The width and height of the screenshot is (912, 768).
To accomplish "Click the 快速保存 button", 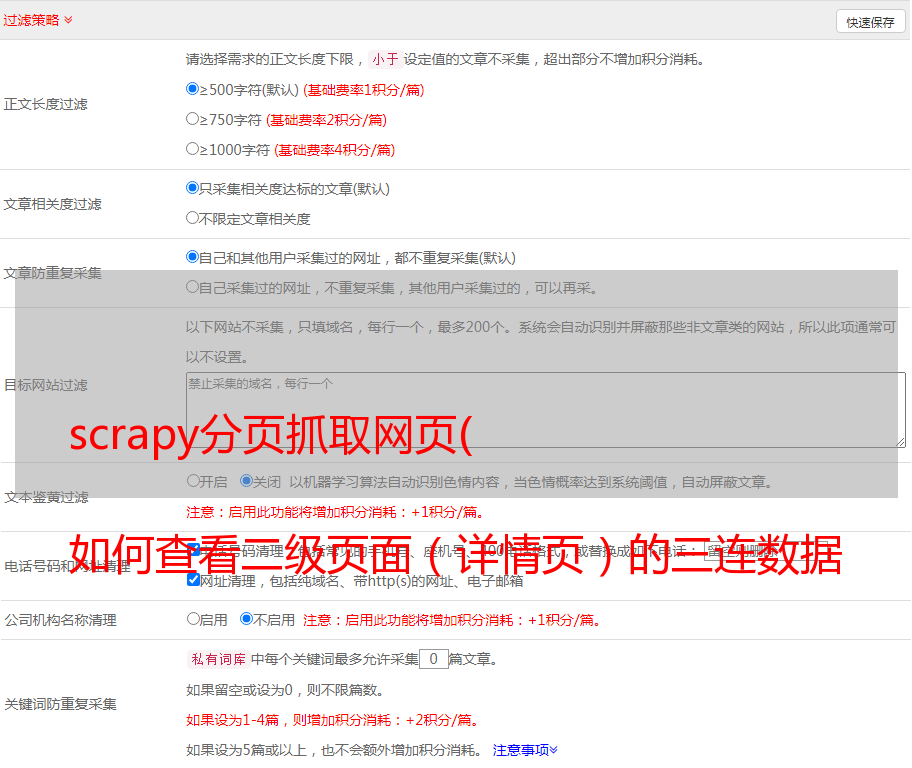I will (870, 22).
